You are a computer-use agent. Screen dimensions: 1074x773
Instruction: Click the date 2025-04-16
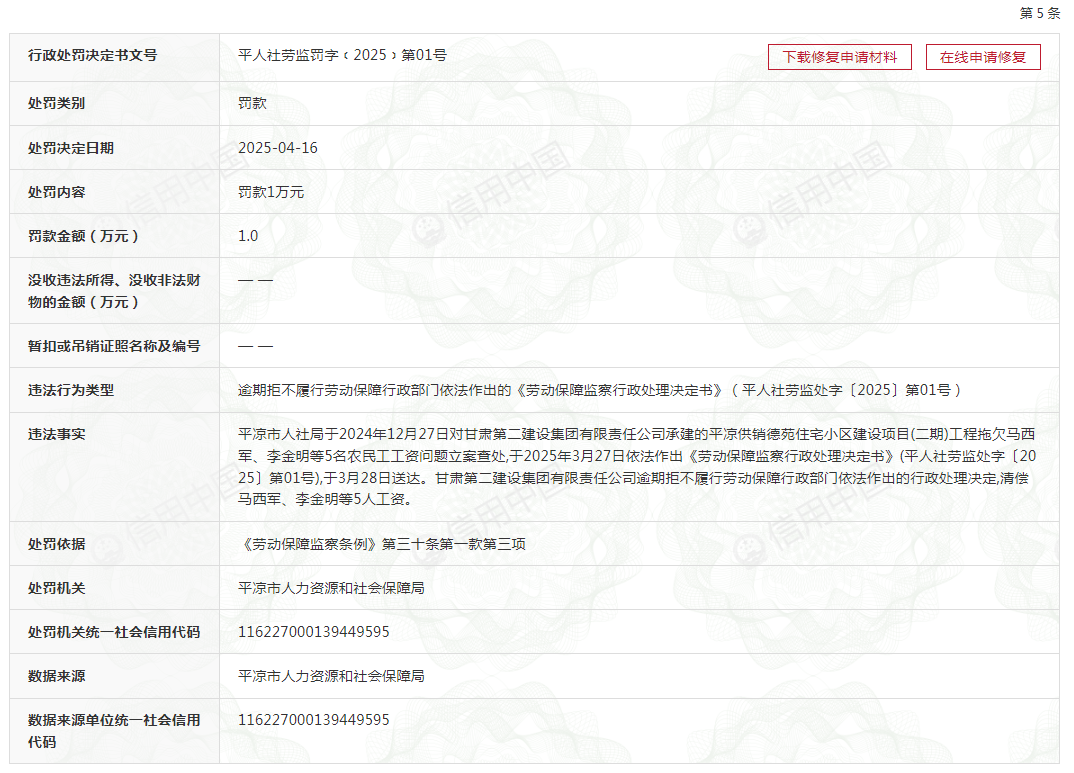(x=277, y=148)
